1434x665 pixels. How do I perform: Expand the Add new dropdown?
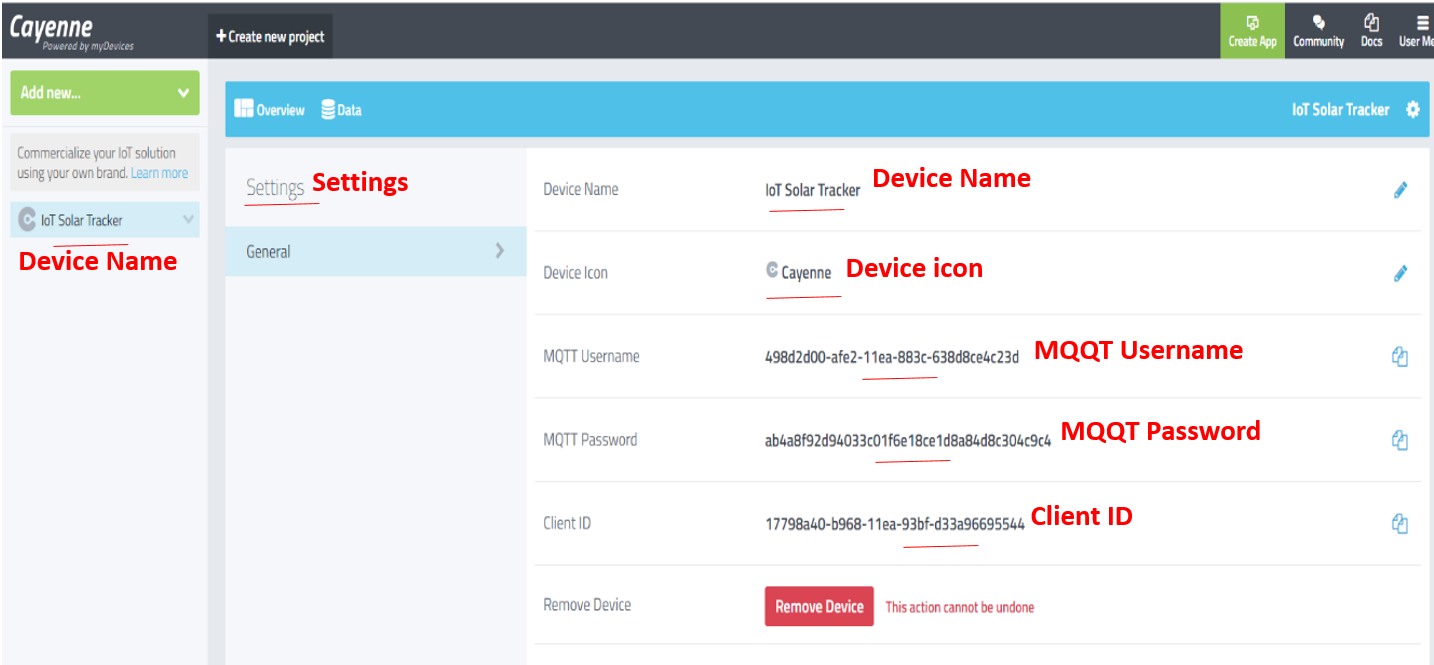coord(105,92)
